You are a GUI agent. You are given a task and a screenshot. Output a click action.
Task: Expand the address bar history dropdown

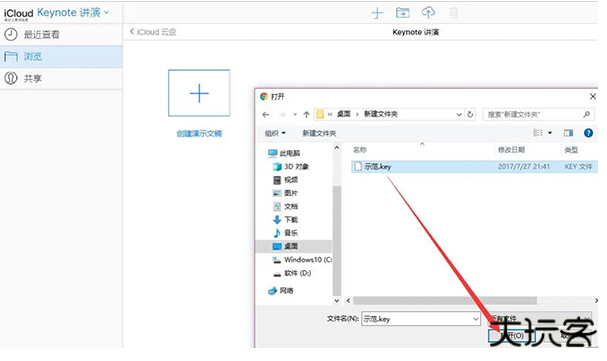[x=459, y=115]
